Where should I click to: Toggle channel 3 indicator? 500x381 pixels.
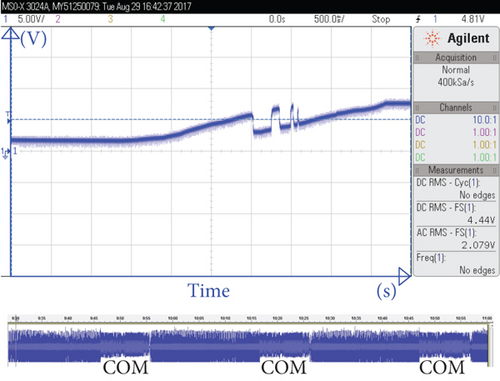click(x=110, y=19)
